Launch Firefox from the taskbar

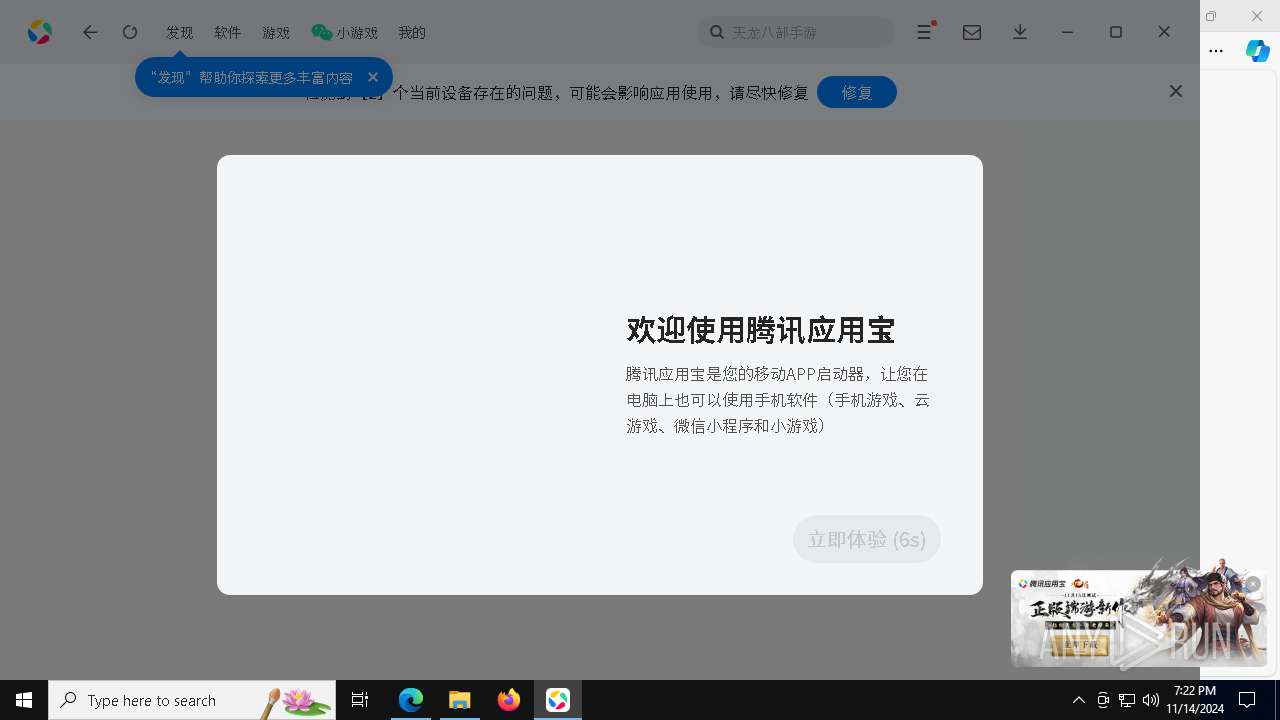click(509, 700)
